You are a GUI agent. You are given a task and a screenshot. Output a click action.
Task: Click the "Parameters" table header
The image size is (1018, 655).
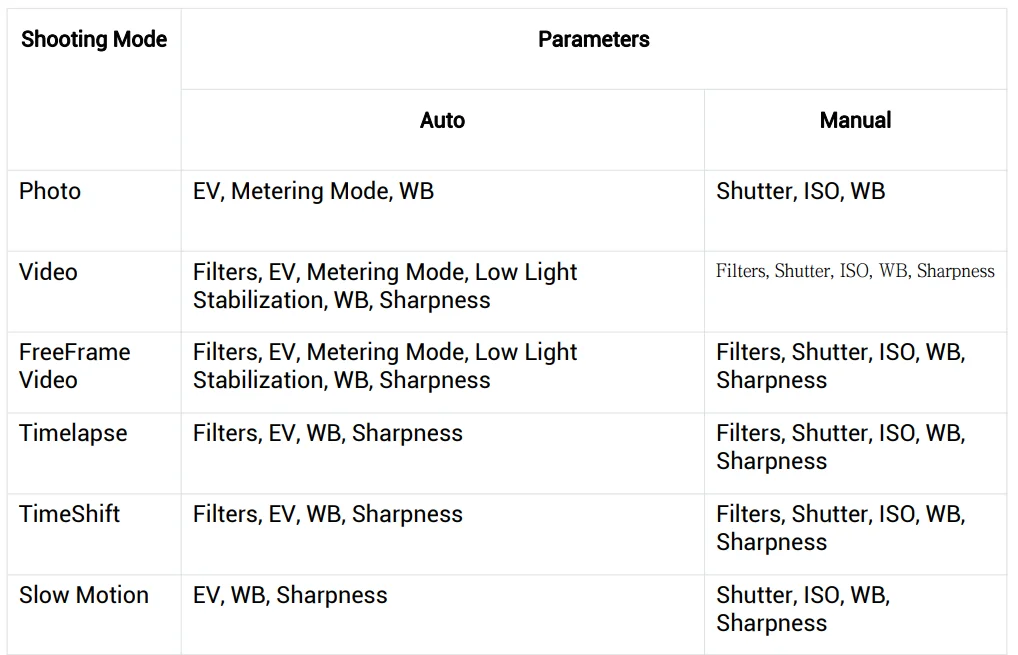(593, 40)
